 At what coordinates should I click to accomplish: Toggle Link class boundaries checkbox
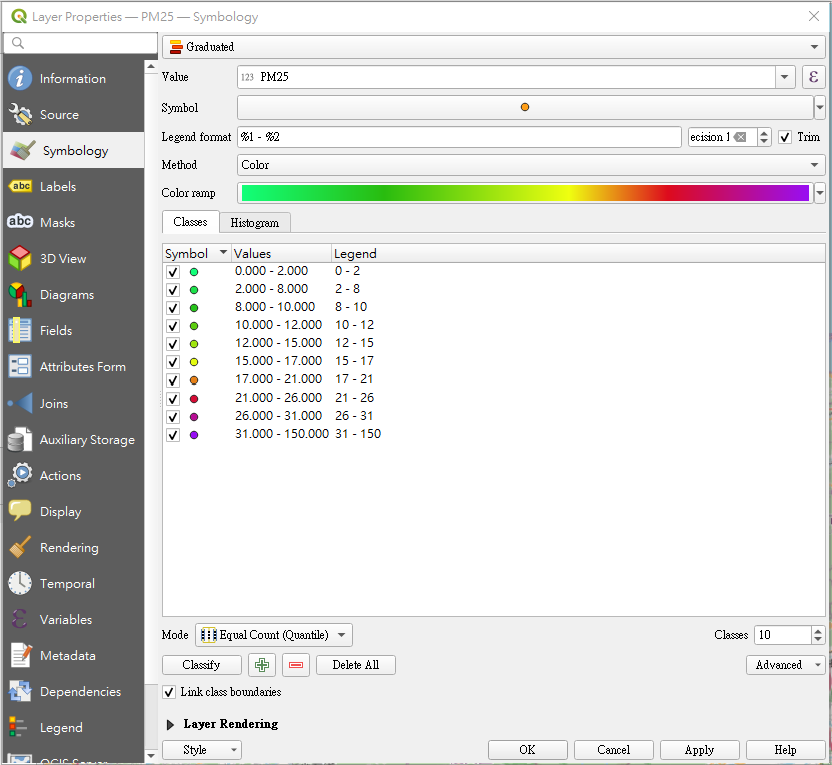click(x=169, y=692)
